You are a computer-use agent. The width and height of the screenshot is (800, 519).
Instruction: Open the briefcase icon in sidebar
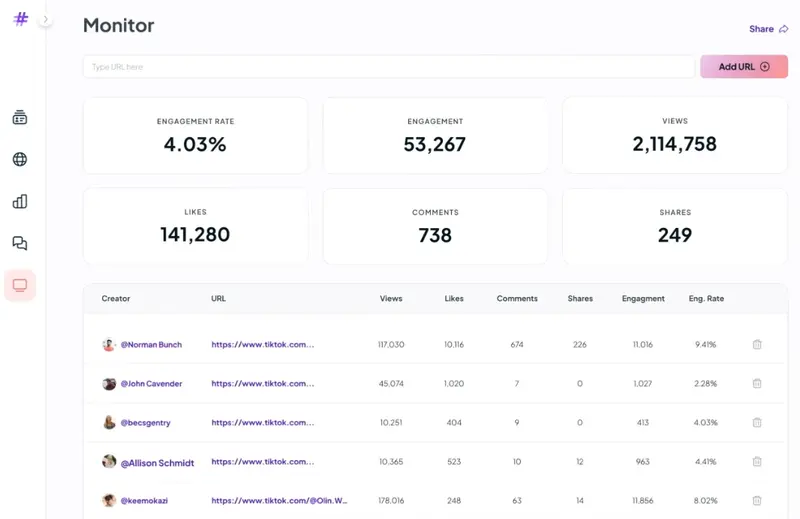coord(20,118)
